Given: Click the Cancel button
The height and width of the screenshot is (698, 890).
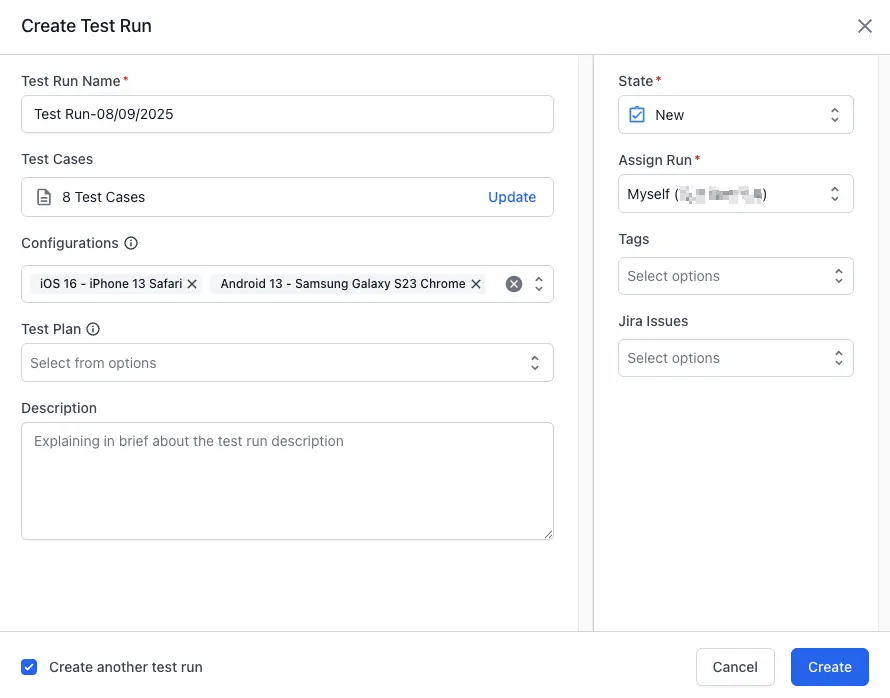Looking at the screenshot, I should pyautogui.click(x=735, y=667).
